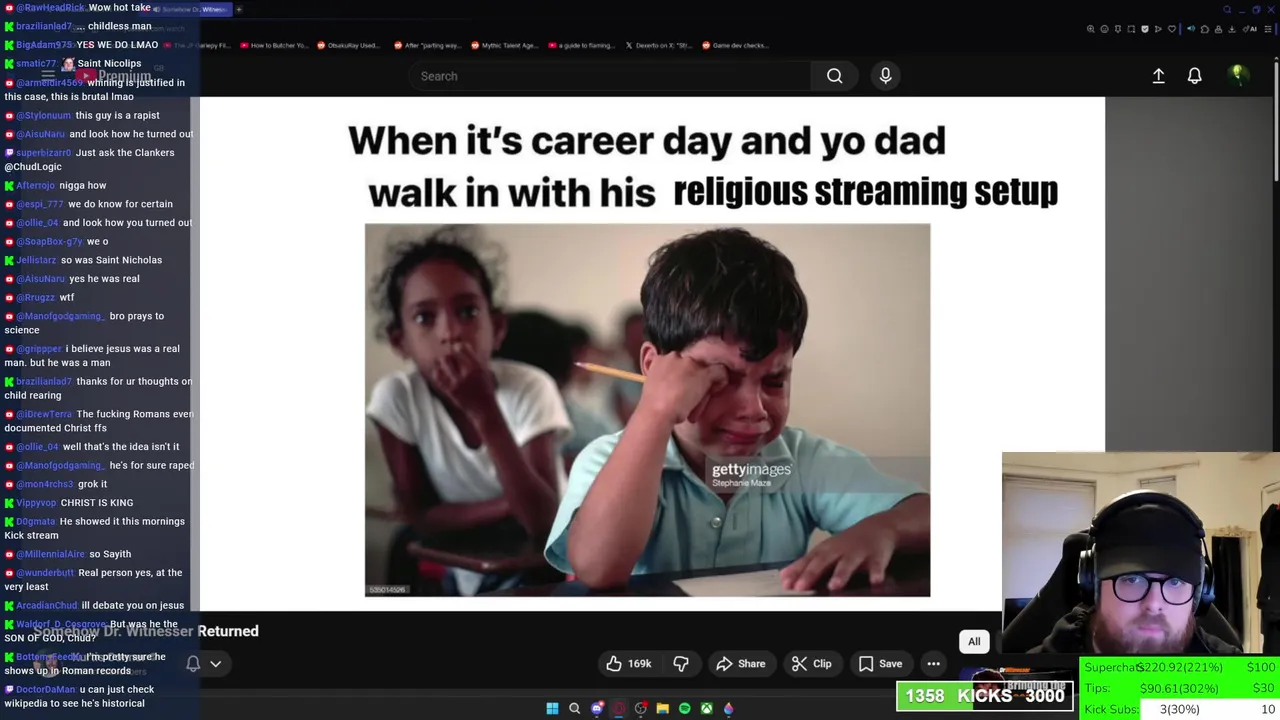
Task: Click the 1358 KICKS 3000 progress bar
Action: [985, 696]
